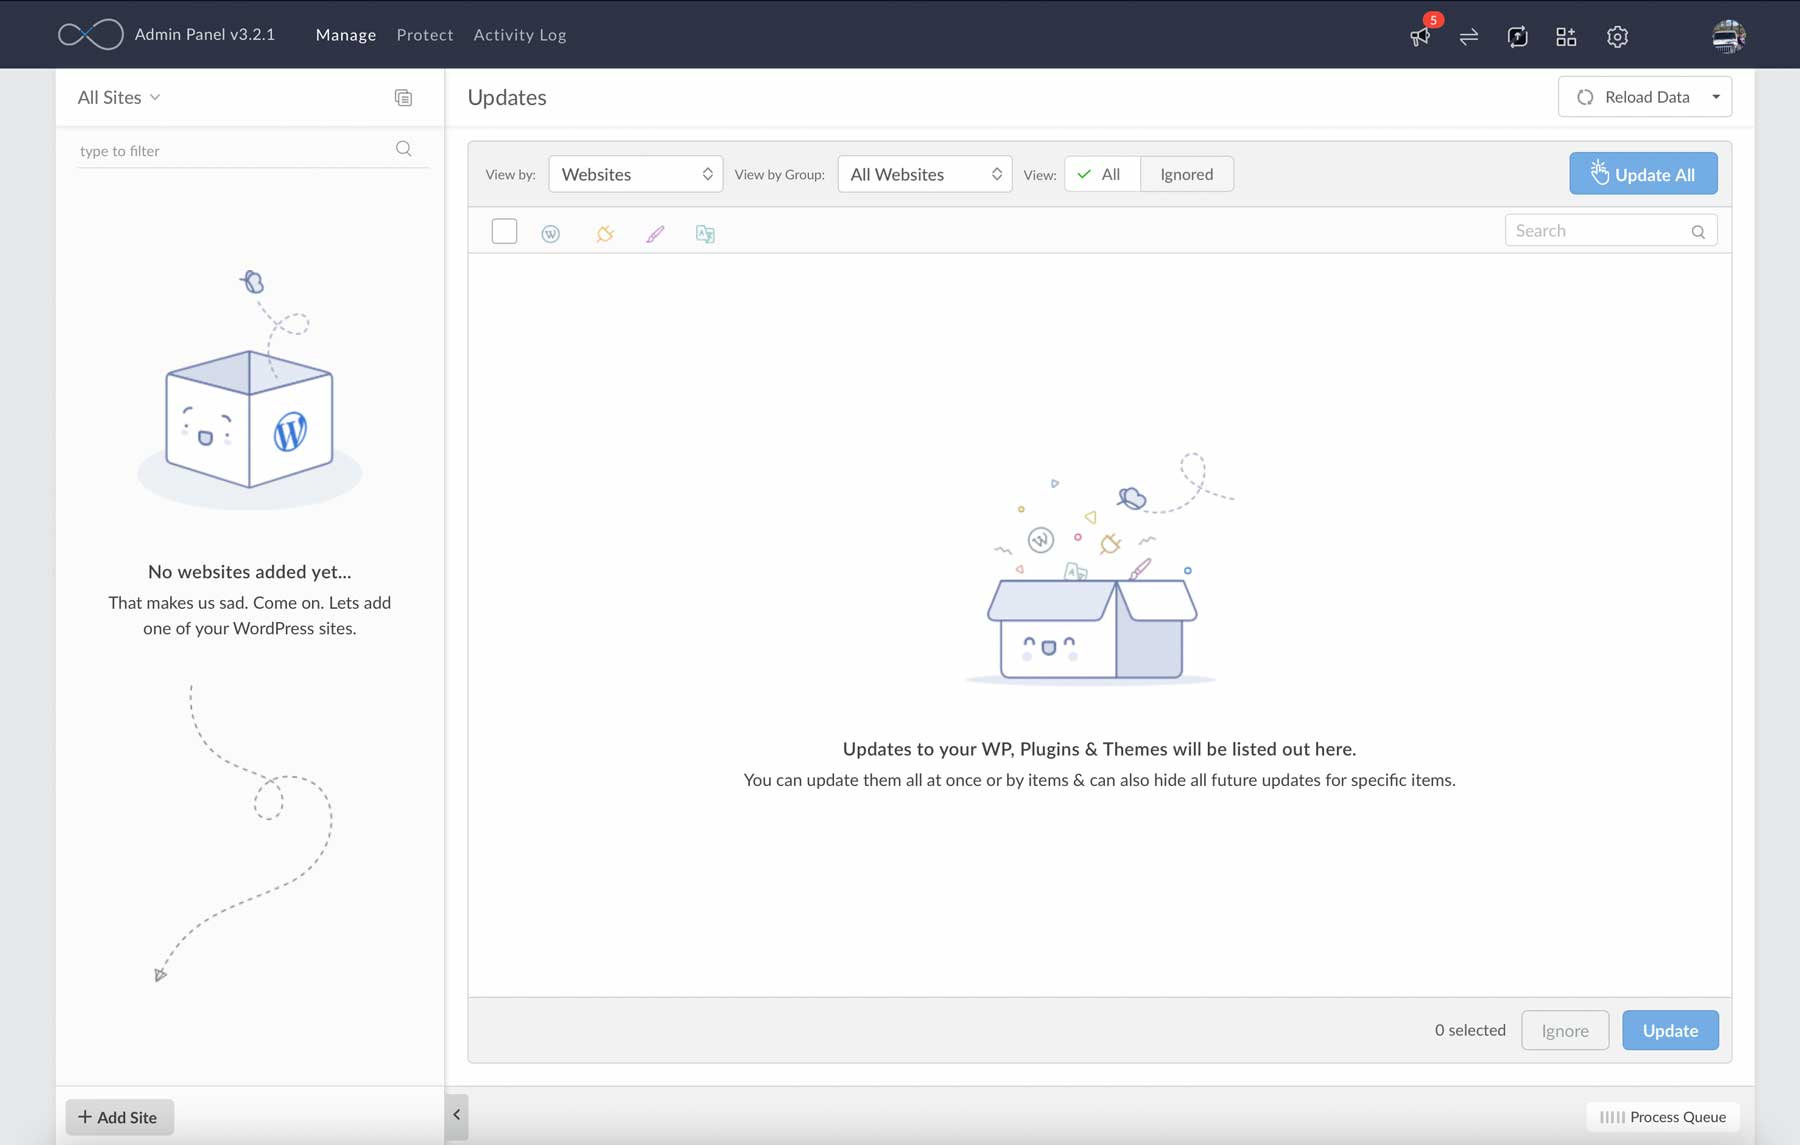Screen dimensions: 1800x1145
Task: Click the sync arrows icon in top bar
Action: point(1469,36)
